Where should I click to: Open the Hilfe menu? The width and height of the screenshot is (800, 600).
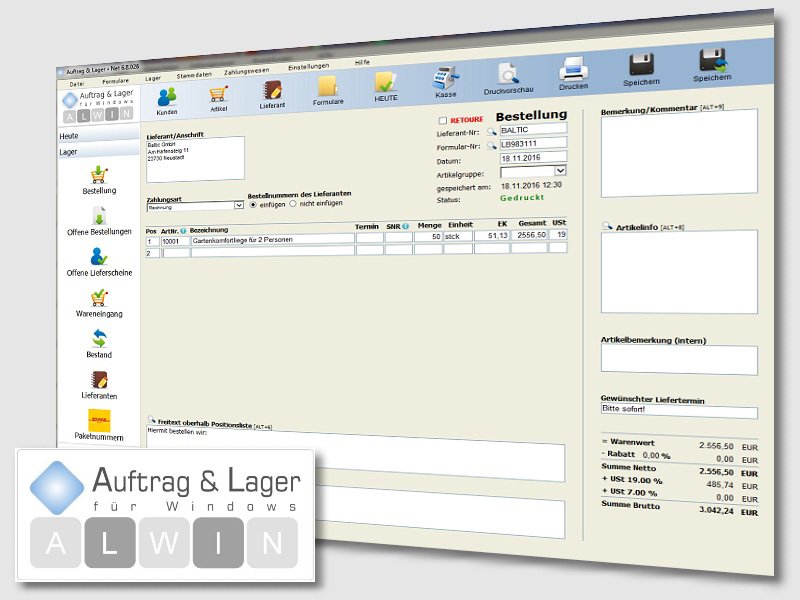pyautogui.click(x=362, y=63)
